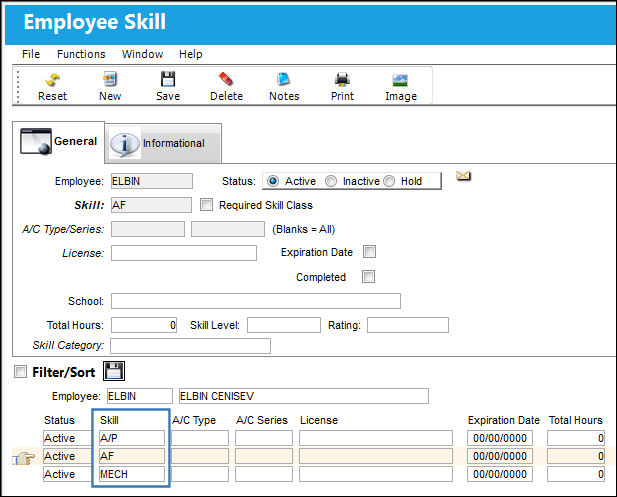Click the Filter/Sort save disk icon

114,371
